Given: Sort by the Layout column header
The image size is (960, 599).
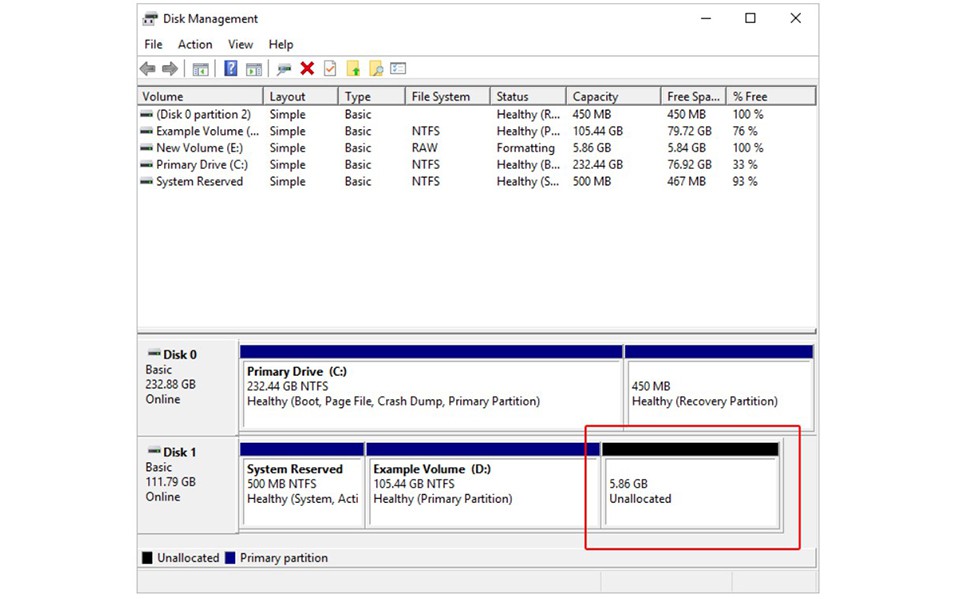Looking at the screenshot, I should tap(301, 97).
